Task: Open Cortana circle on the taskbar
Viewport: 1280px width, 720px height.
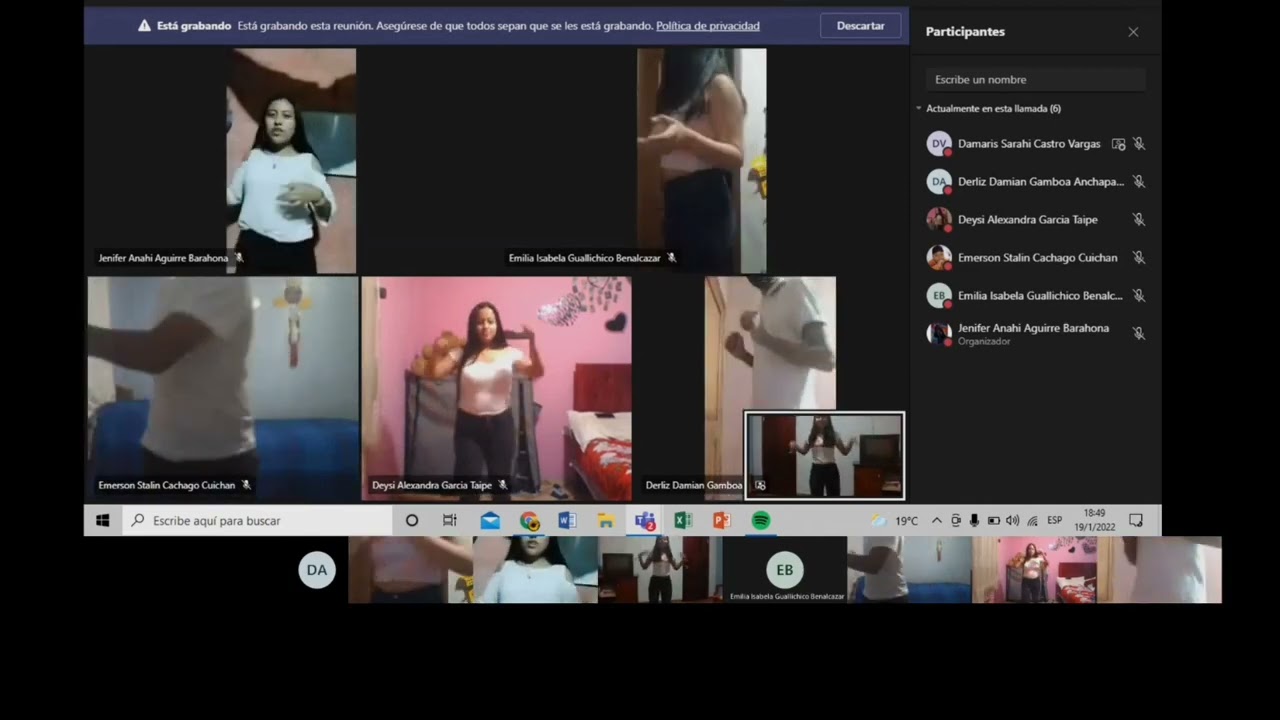Action: tap(411, 521)
